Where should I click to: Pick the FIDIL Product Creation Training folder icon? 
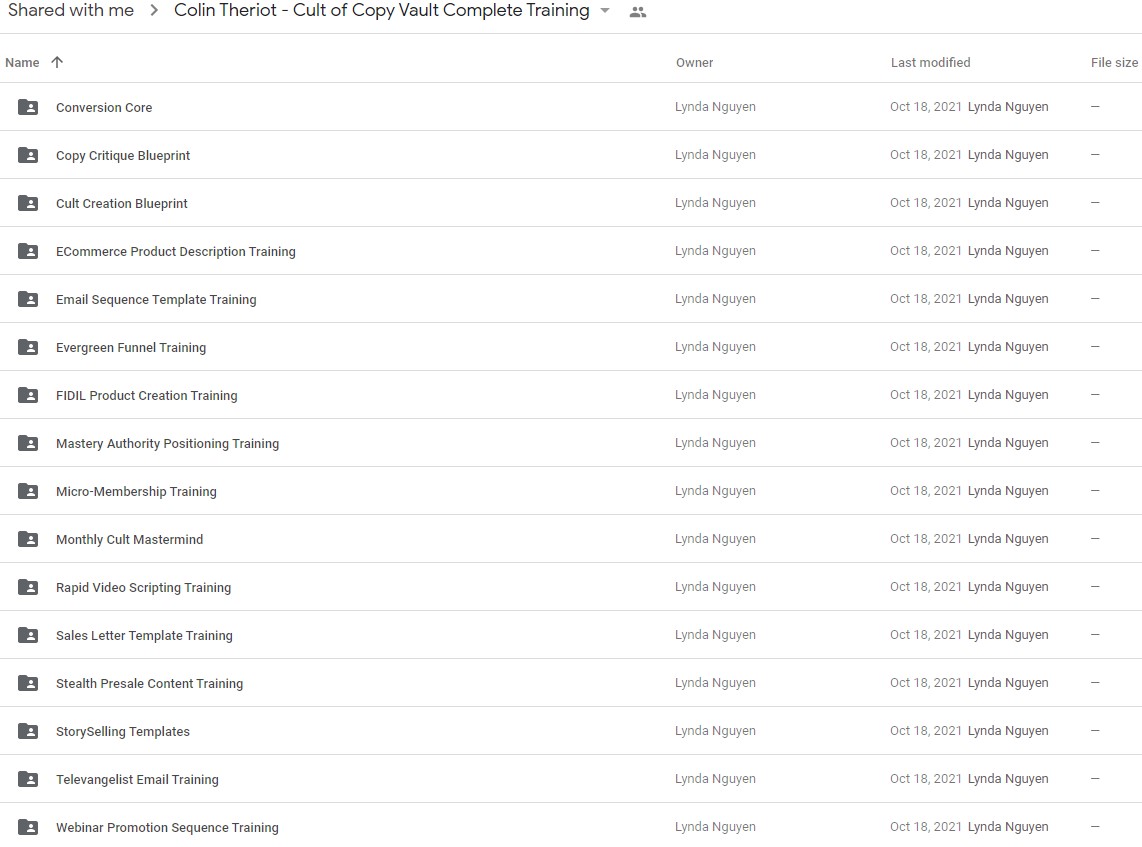point(28,395)
